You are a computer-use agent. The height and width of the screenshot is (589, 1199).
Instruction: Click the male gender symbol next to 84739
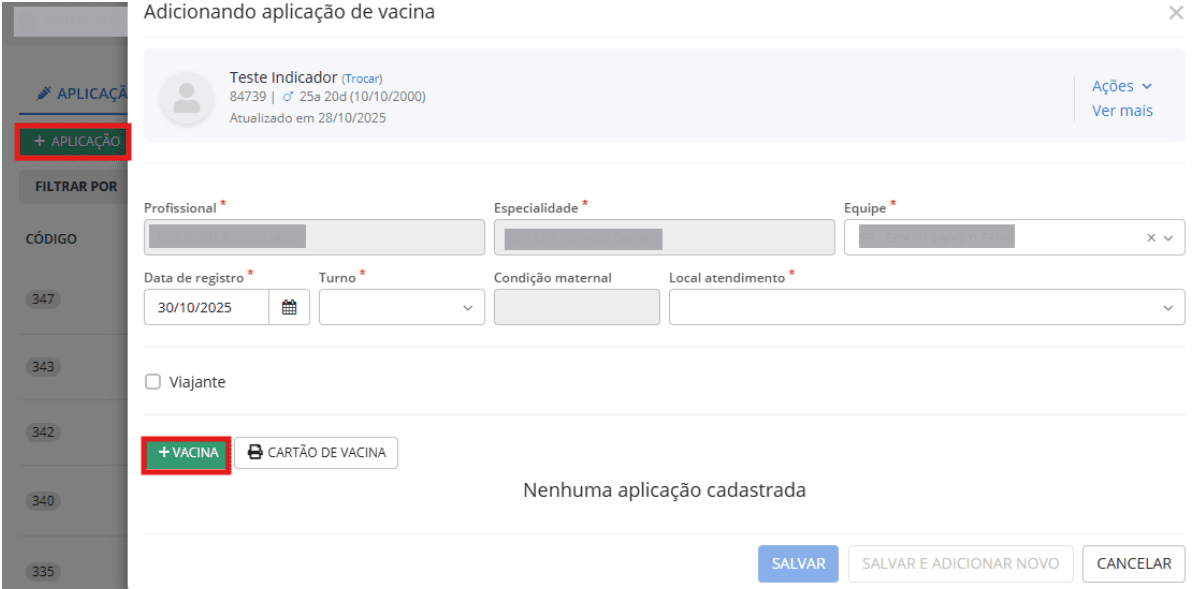point(290,96)
